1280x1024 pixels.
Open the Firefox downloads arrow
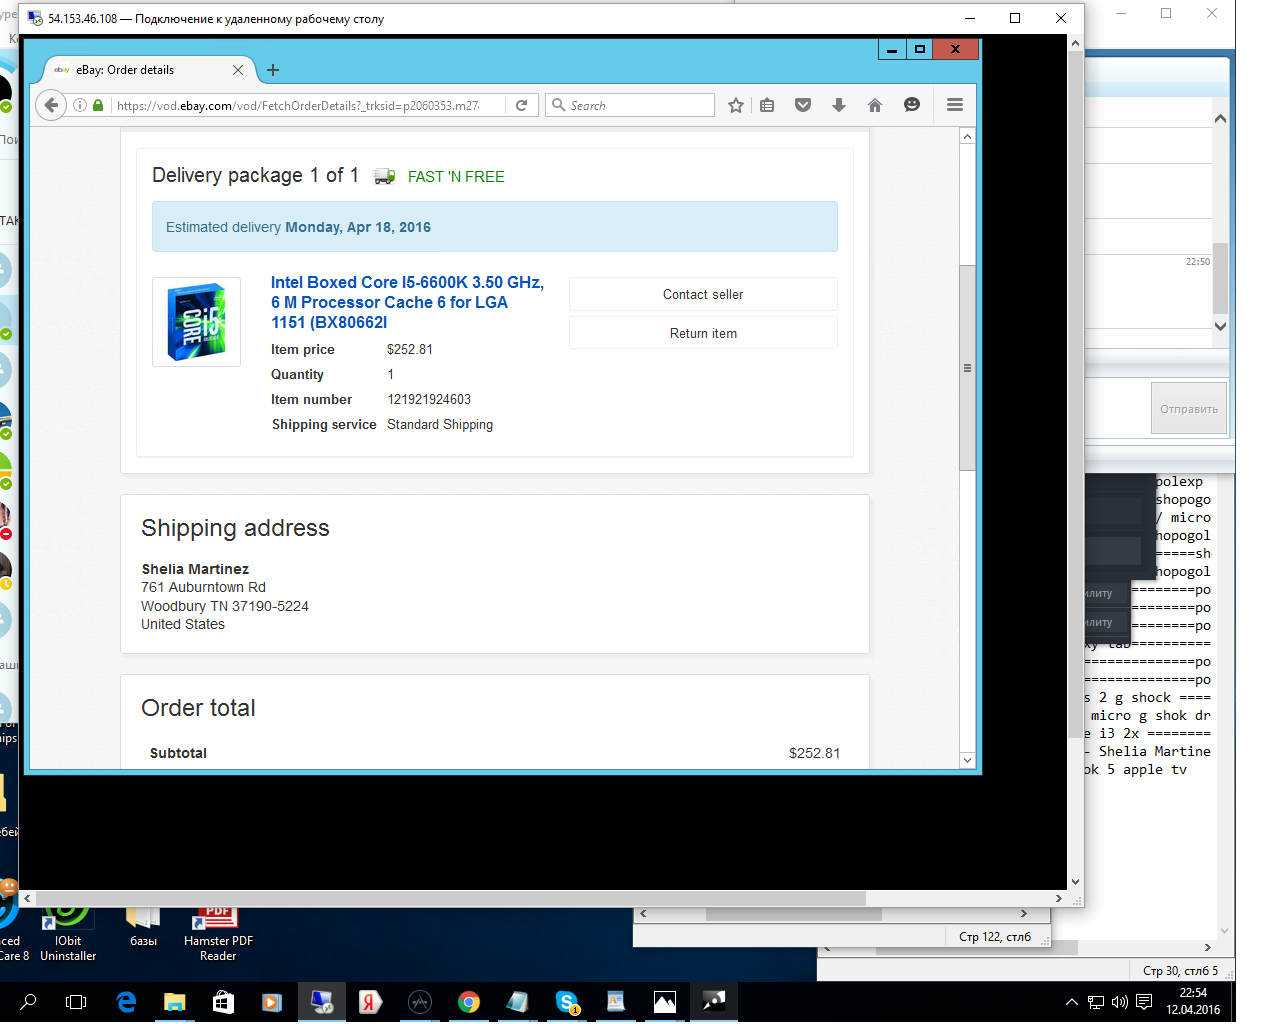(839, 105)
